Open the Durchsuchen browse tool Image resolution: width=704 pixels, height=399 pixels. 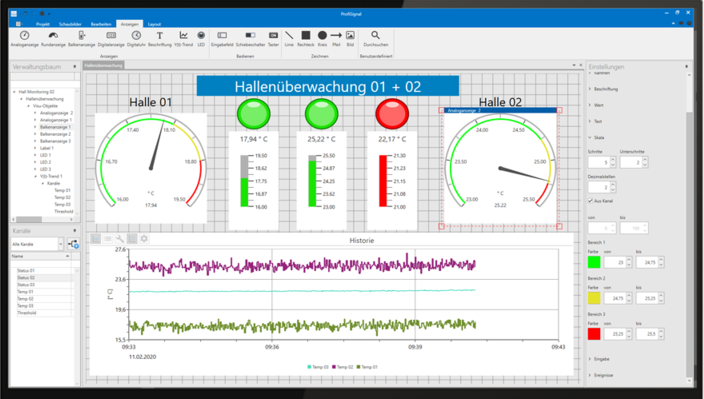click(x=375, y=39)
